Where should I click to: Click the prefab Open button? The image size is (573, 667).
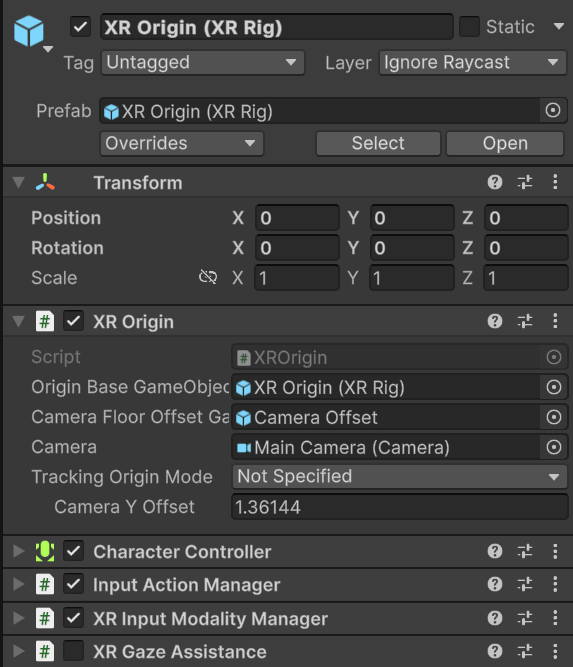coord(505,144)
